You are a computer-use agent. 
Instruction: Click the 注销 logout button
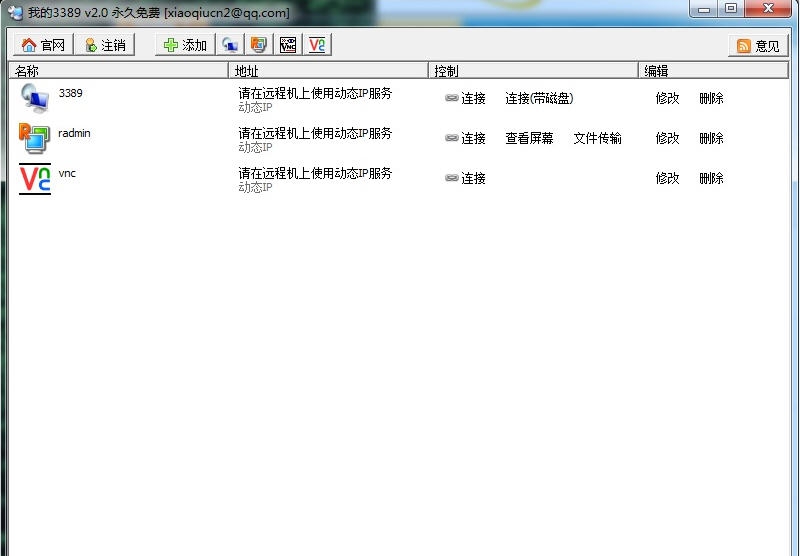point(105,45)
